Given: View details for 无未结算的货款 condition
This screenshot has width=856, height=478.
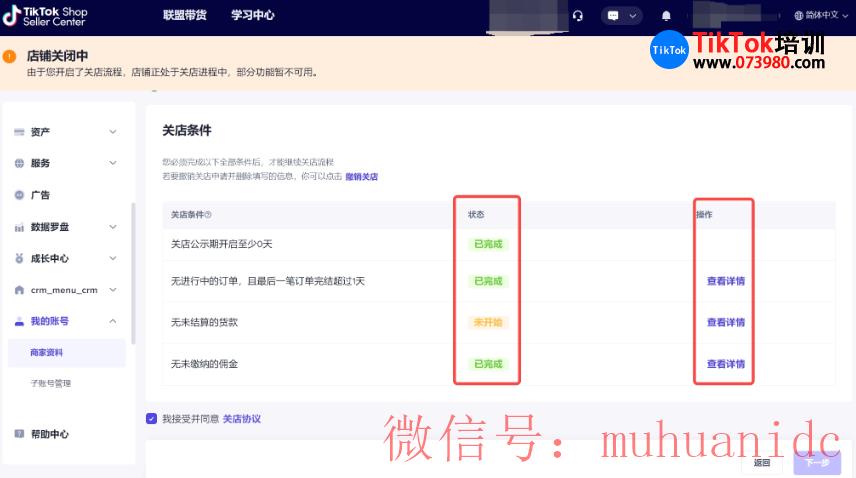Looking at the screenshot, I should click(x=726, y=322).
